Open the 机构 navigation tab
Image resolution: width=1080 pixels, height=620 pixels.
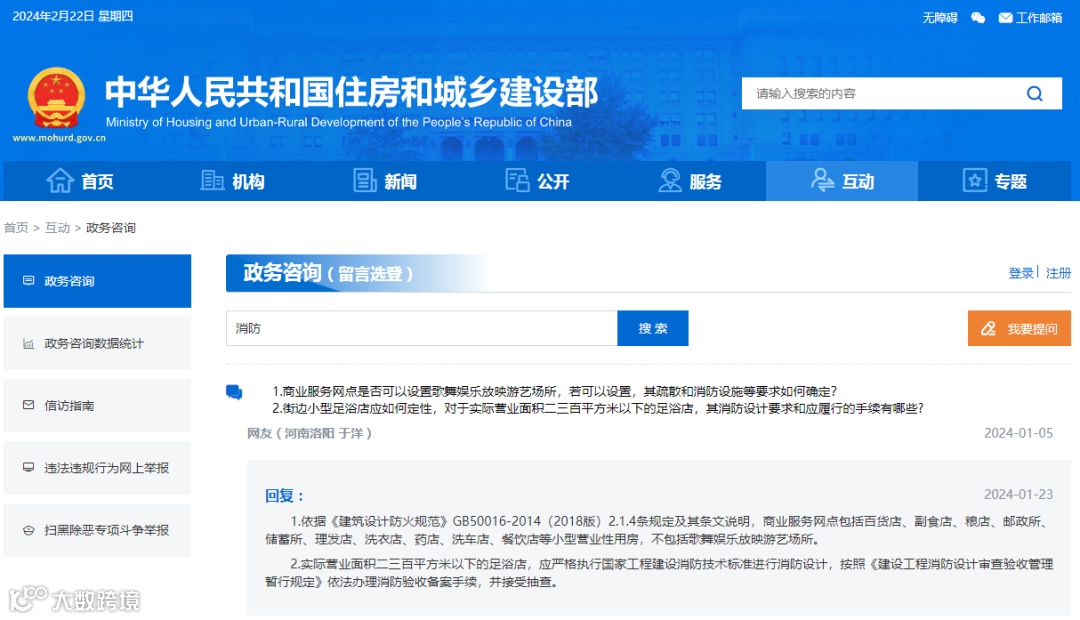coord(232,181)
